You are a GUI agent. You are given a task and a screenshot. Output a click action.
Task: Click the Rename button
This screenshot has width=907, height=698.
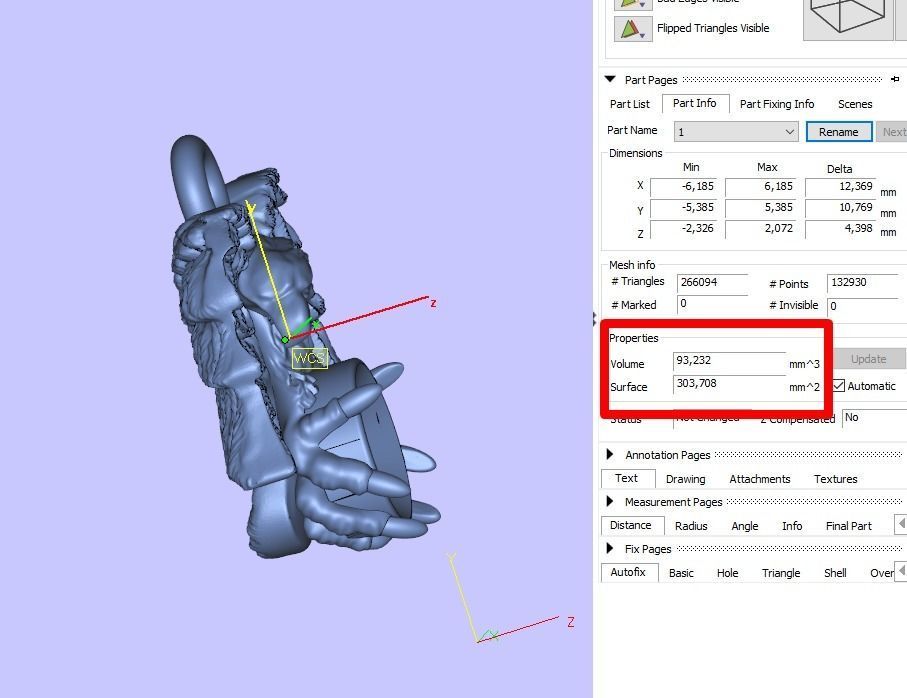pos(839,132)
